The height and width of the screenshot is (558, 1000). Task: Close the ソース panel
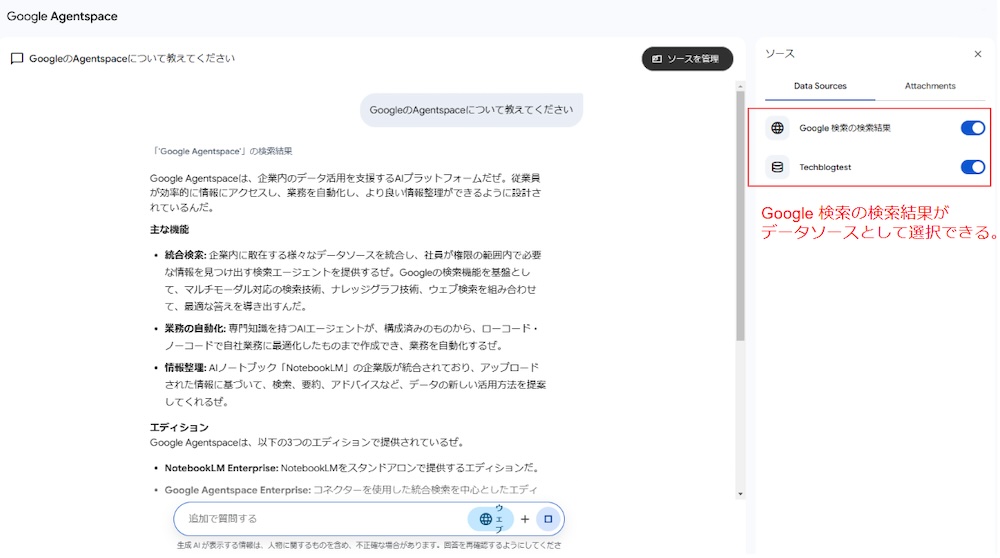click(x=977, y=54)
